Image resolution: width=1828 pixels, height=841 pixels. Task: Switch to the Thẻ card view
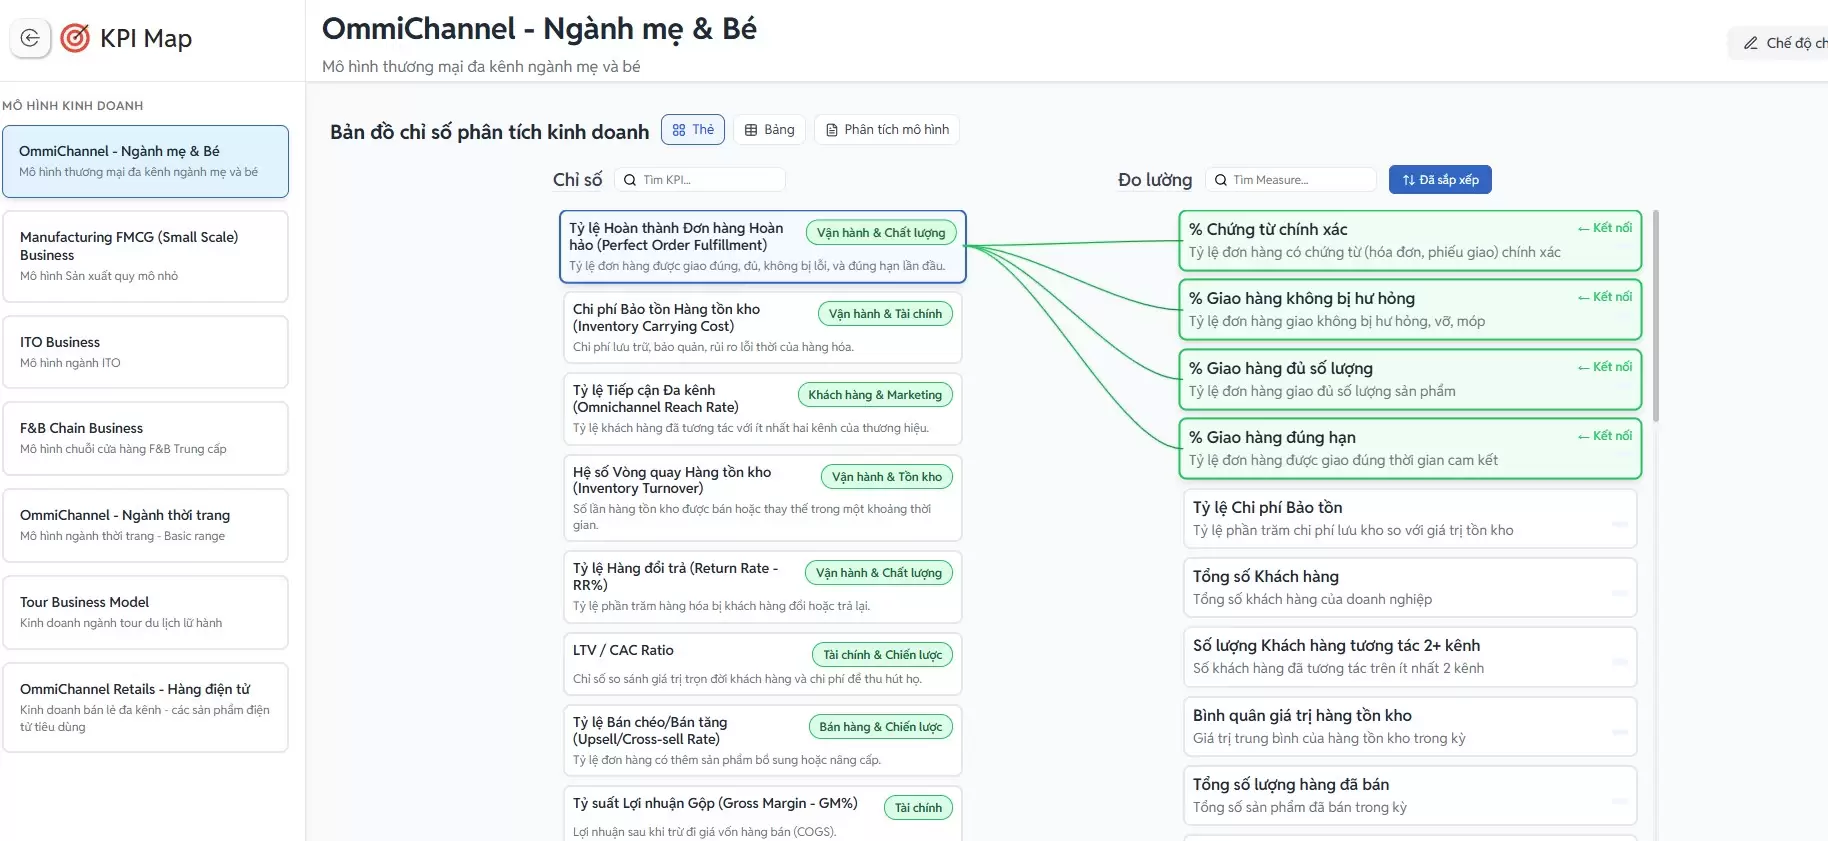[693, 130]
